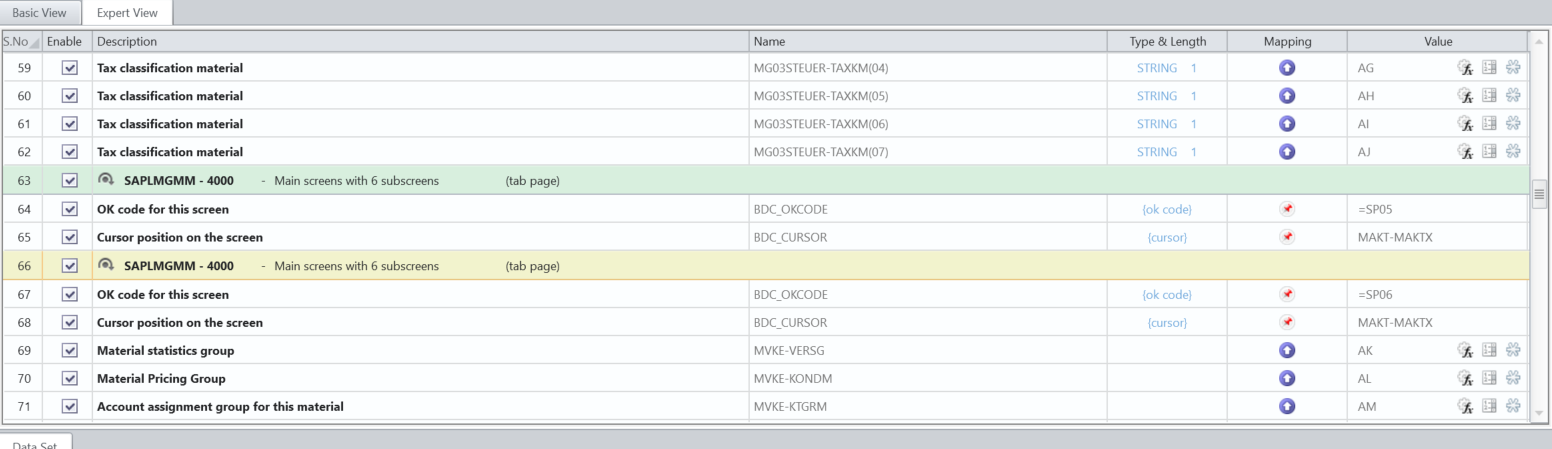The width and height of the screenshot is (1552, 449).
Task: Click the S.No column sort arrow
Action: coord(35,43)
